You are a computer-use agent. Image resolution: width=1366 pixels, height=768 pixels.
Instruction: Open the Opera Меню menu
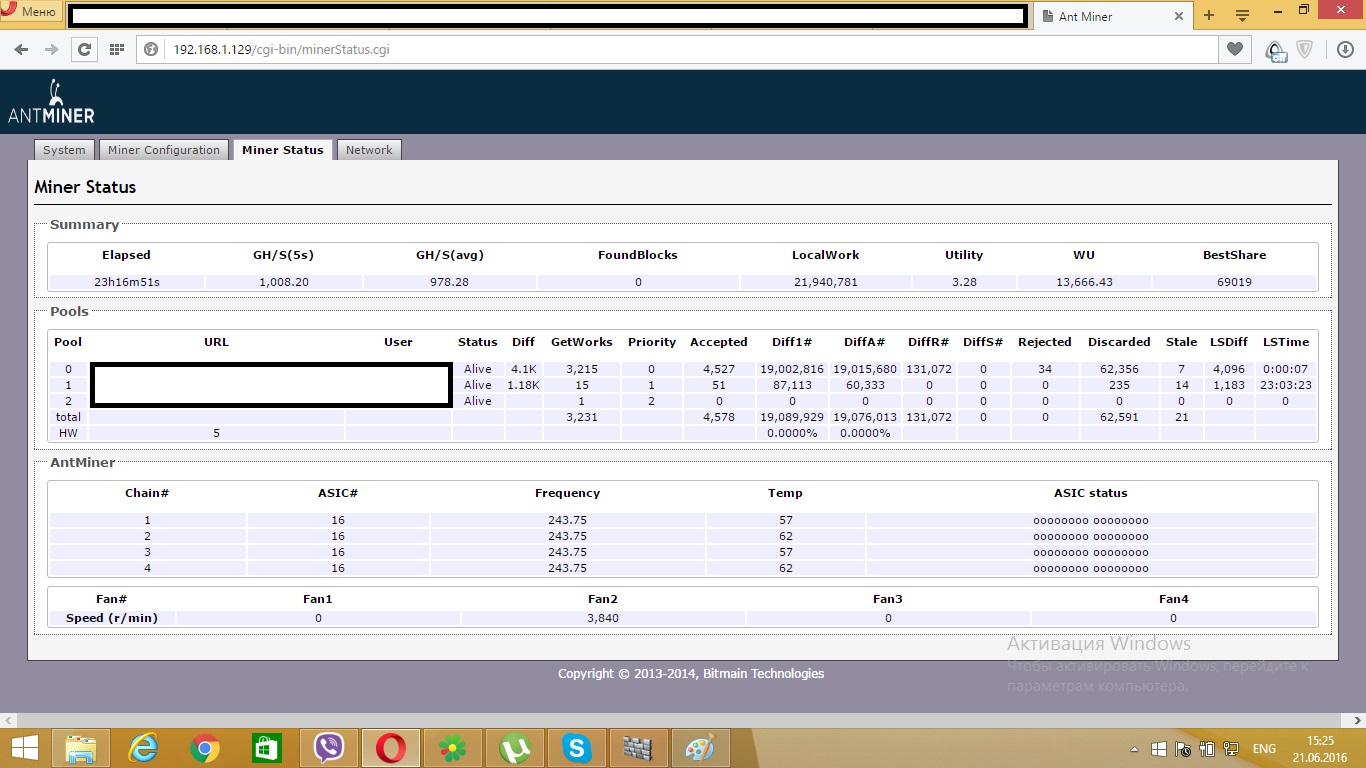point(30,12)
